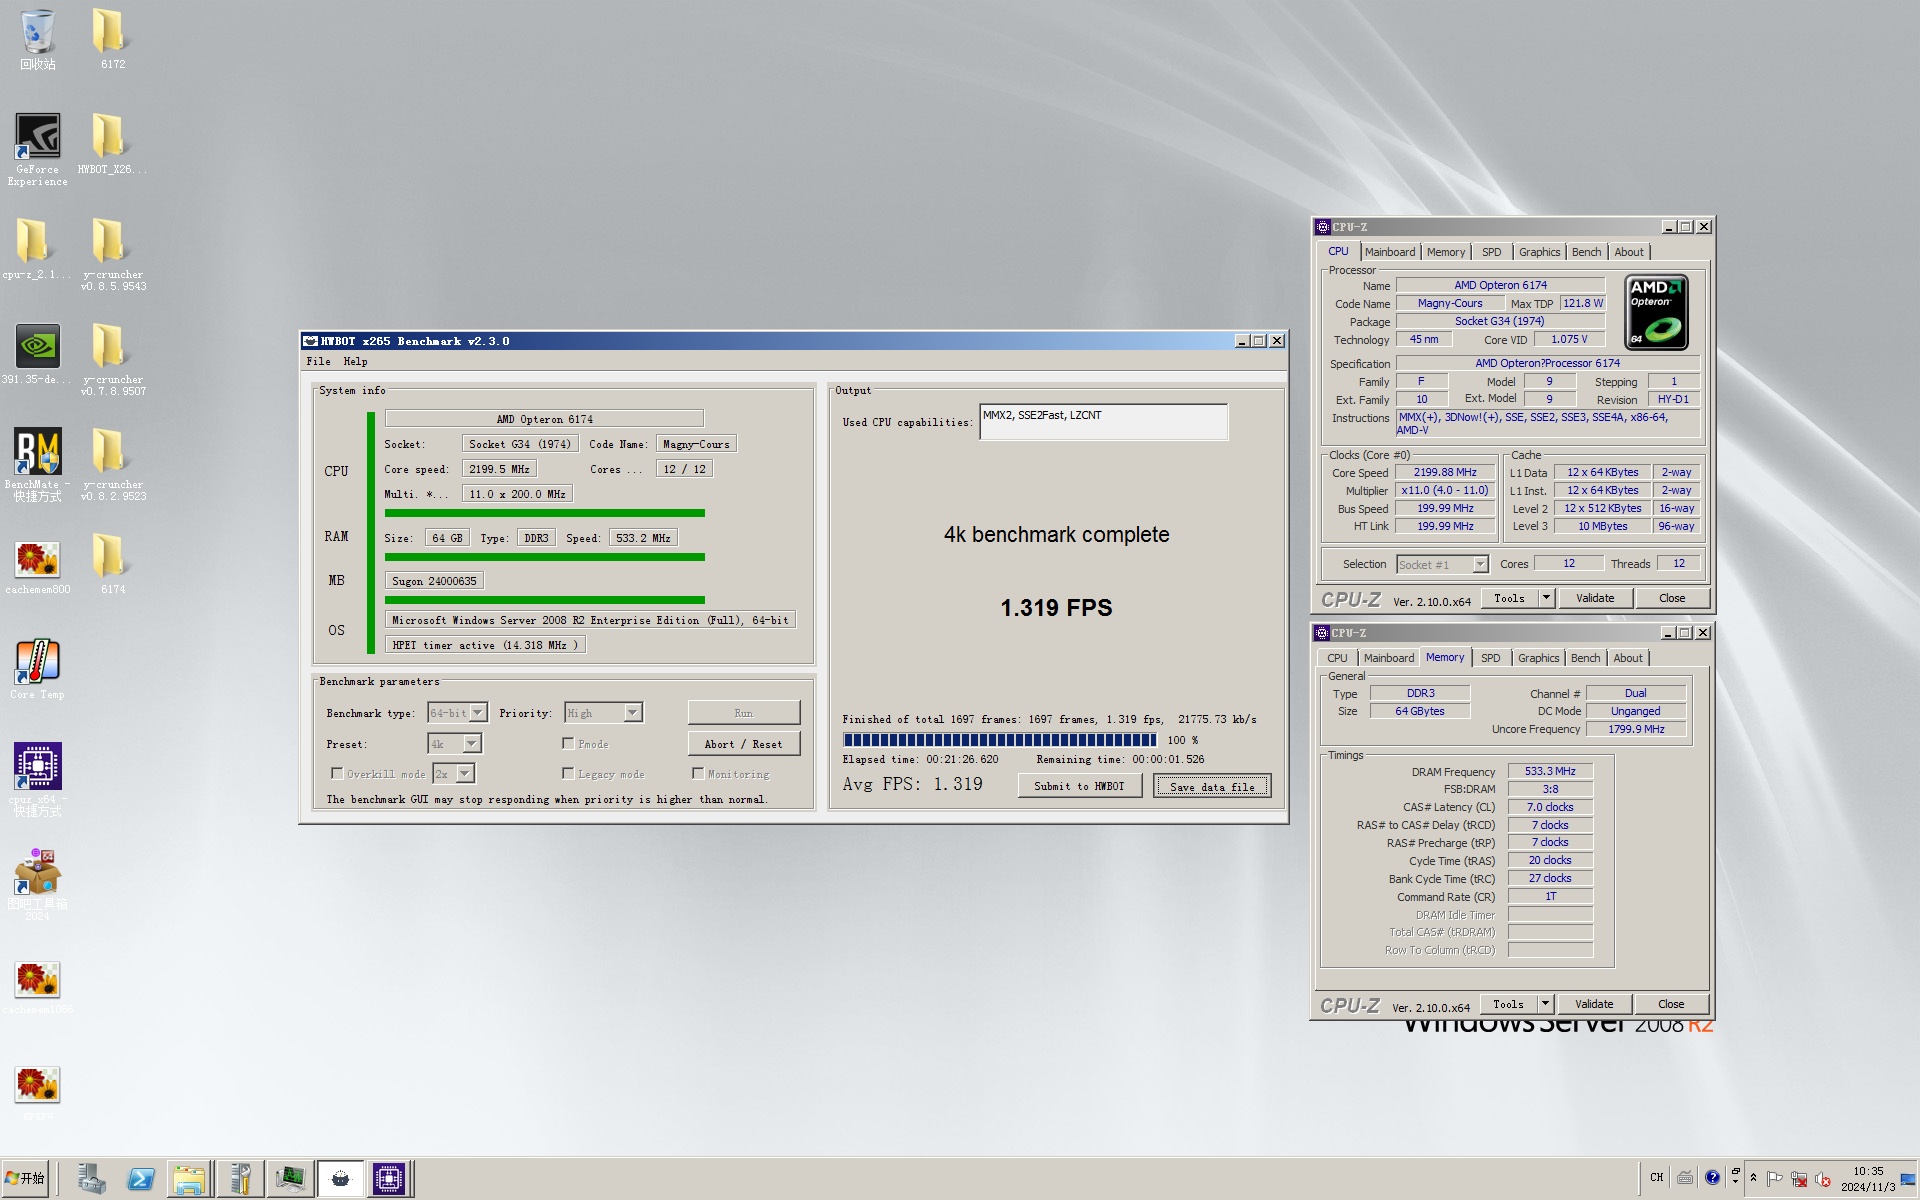Open File menu in HWBOT x265 Benchmark

(x=319, y=361)
